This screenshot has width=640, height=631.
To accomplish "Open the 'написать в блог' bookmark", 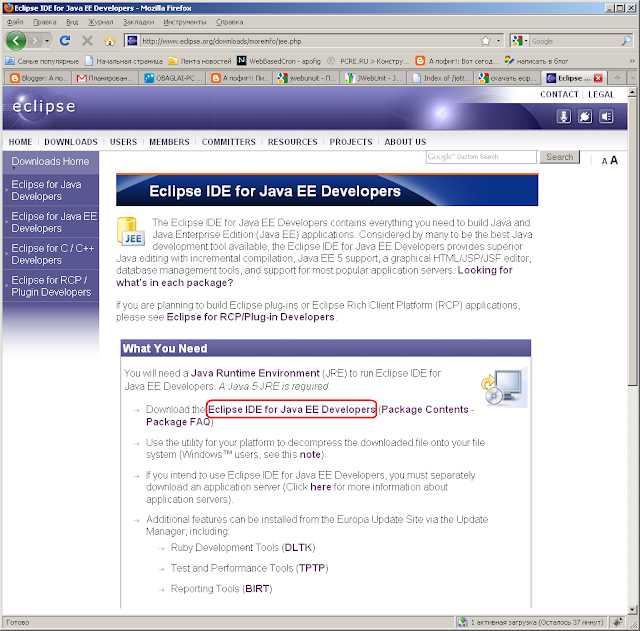I will coord(536,61).
